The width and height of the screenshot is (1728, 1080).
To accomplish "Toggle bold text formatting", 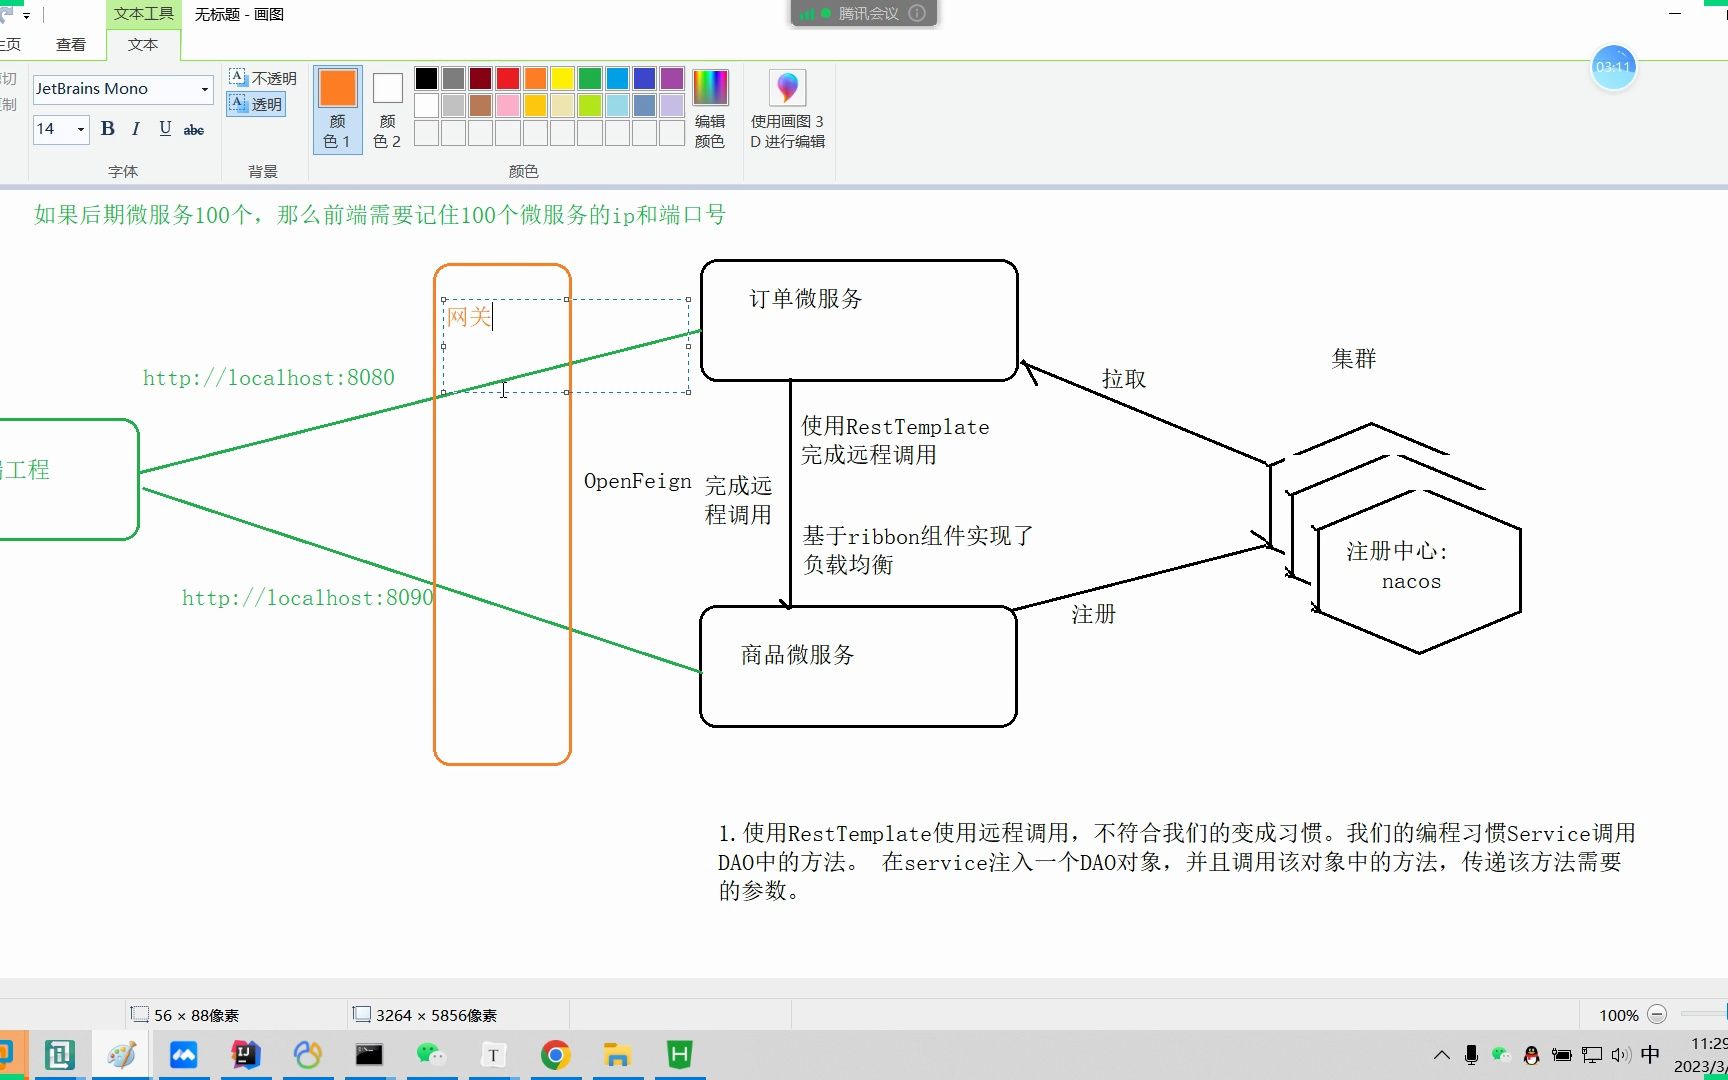I will (108, 129).
